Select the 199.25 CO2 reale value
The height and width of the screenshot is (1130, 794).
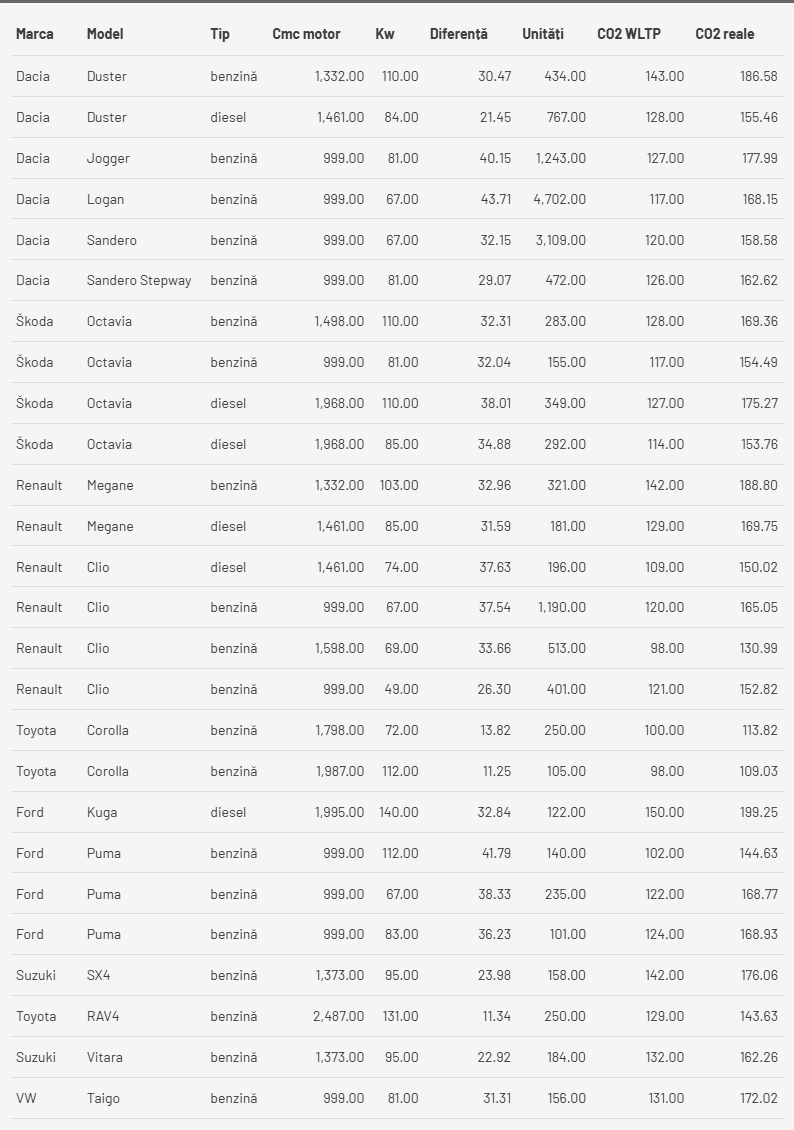[x=758, y=812]
